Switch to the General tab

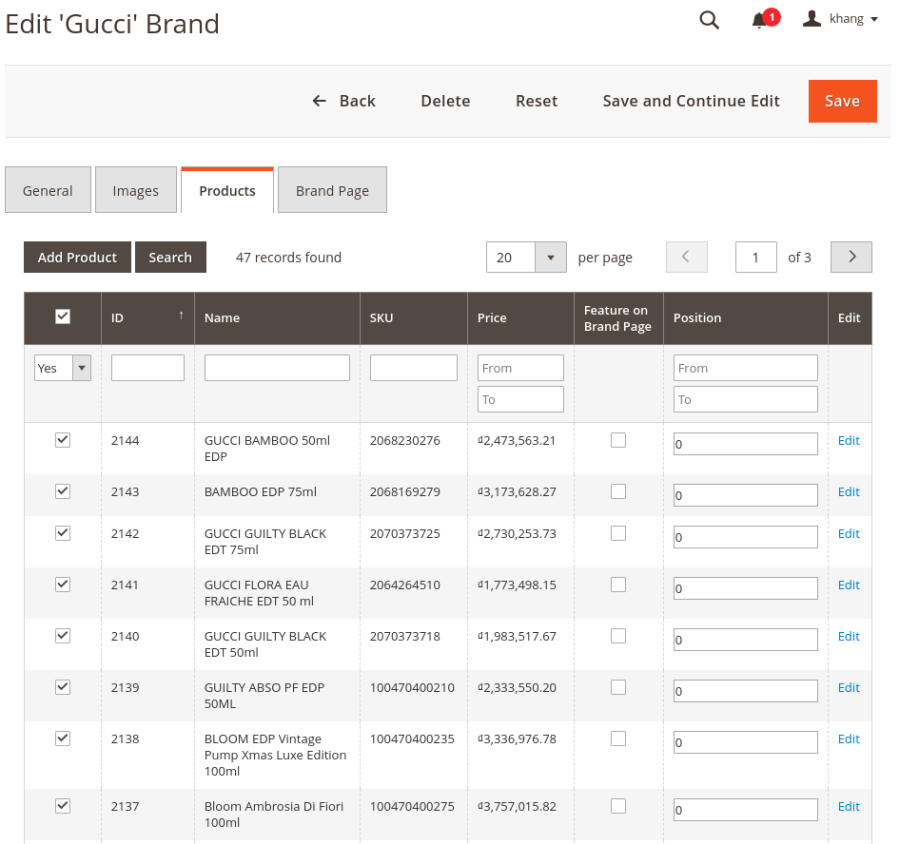click(x=48, y=190)
